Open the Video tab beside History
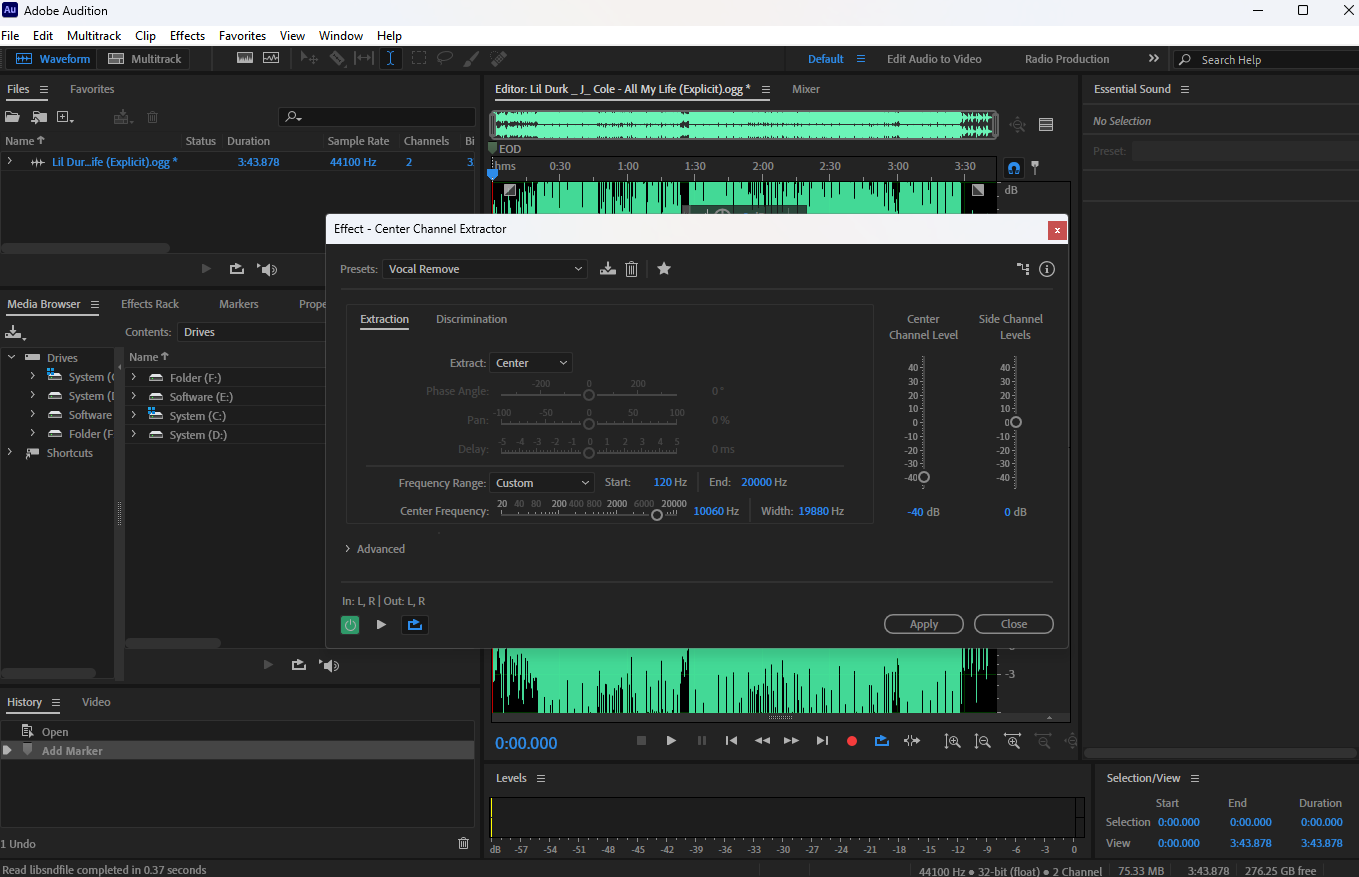 point(96,702)
